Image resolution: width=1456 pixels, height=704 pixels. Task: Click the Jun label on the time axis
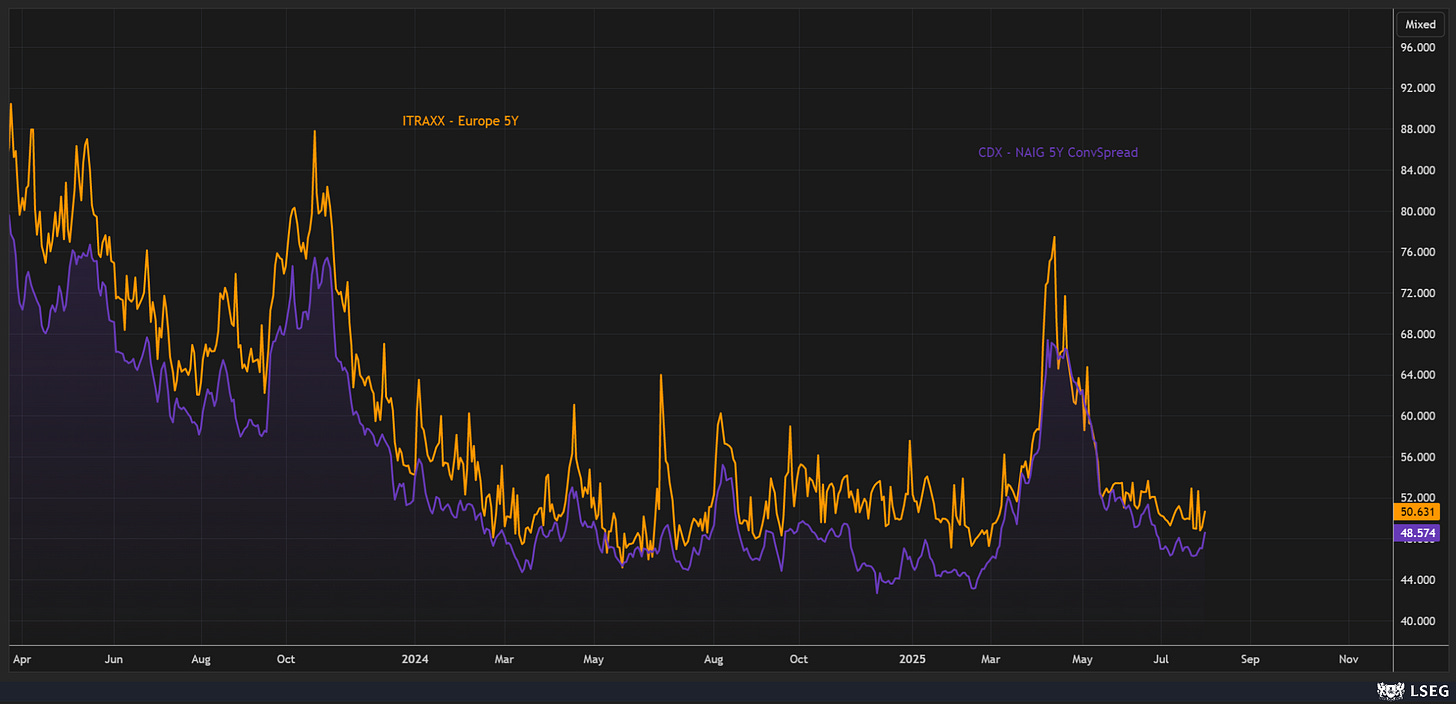pos(113,660)
